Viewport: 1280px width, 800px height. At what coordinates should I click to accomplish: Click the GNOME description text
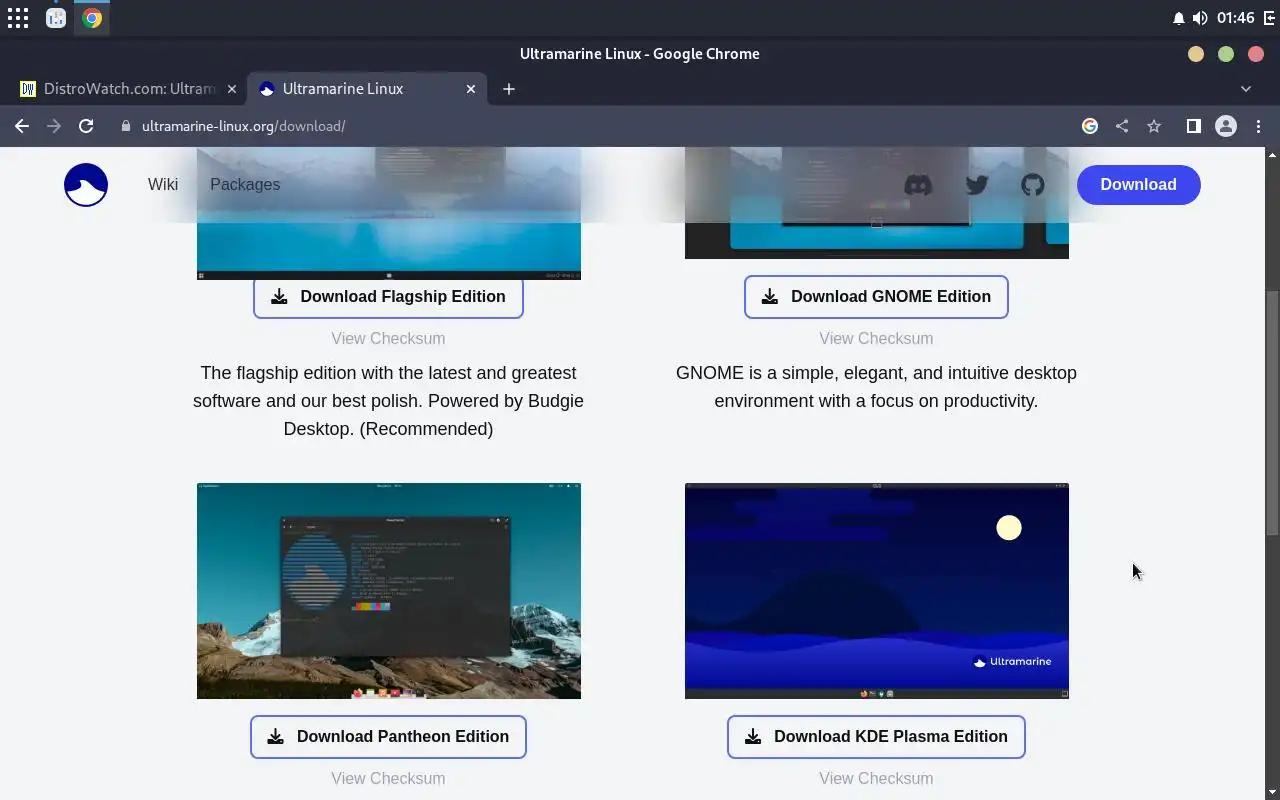(876, 387)
